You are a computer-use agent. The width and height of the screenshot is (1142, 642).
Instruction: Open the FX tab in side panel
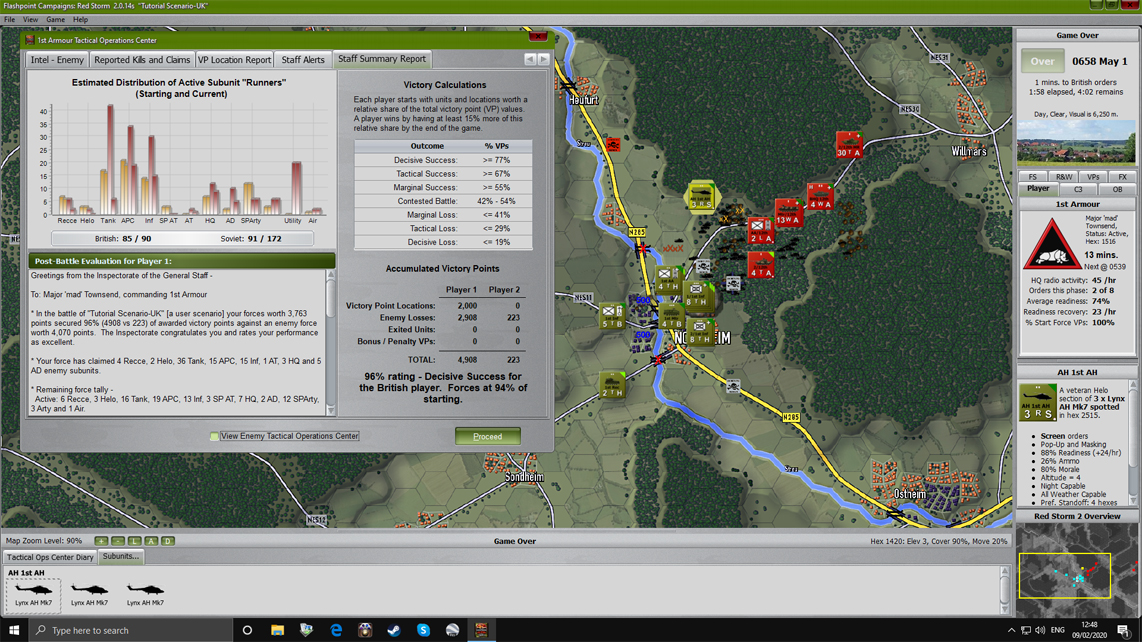pos(1122,177)
